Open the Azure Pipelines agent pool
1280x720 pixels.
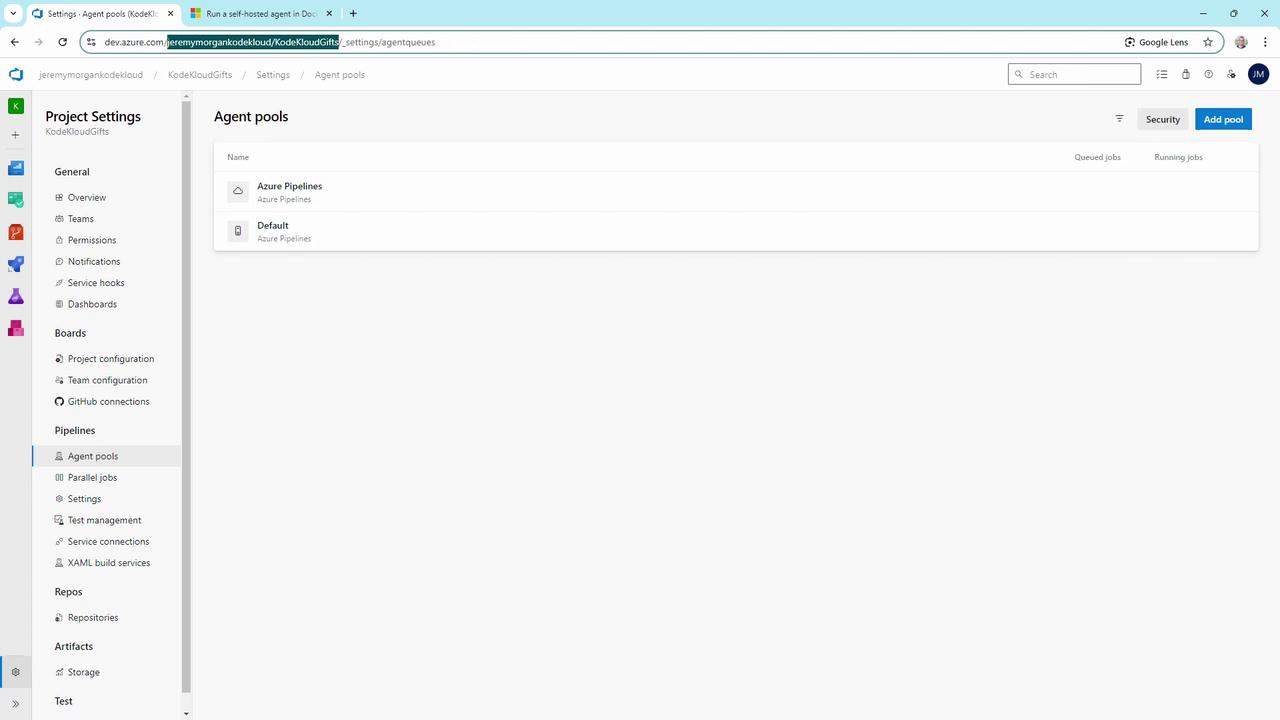pyautogui.click(x=735, y=191)
